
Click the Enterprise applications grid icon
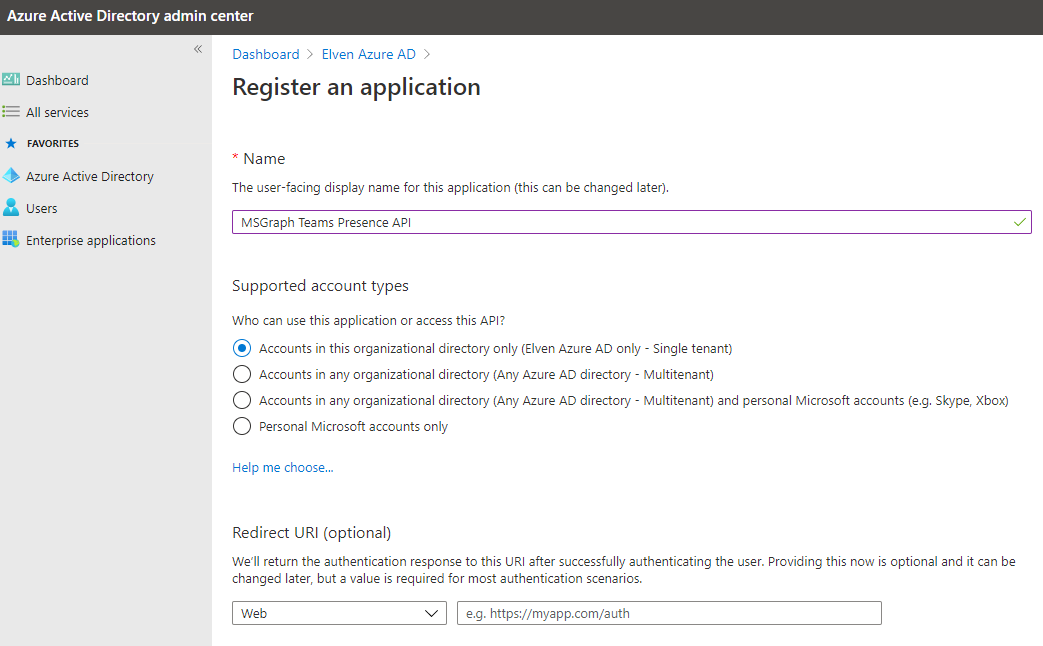point(11,239)
